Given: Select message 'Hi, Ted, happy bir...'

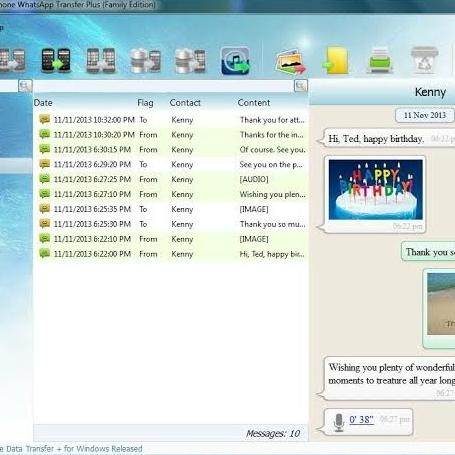Looking at the screenshot, I should [172, 254].
